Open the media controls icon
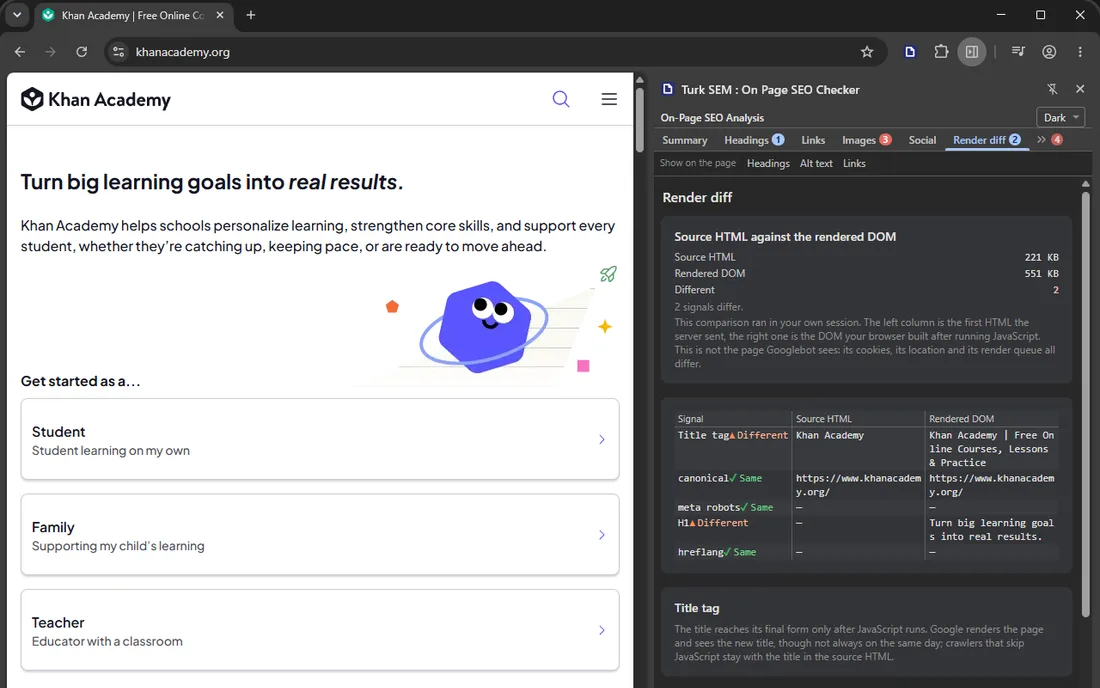This screenshot has height=688, width=1100. click(1018, 52)
